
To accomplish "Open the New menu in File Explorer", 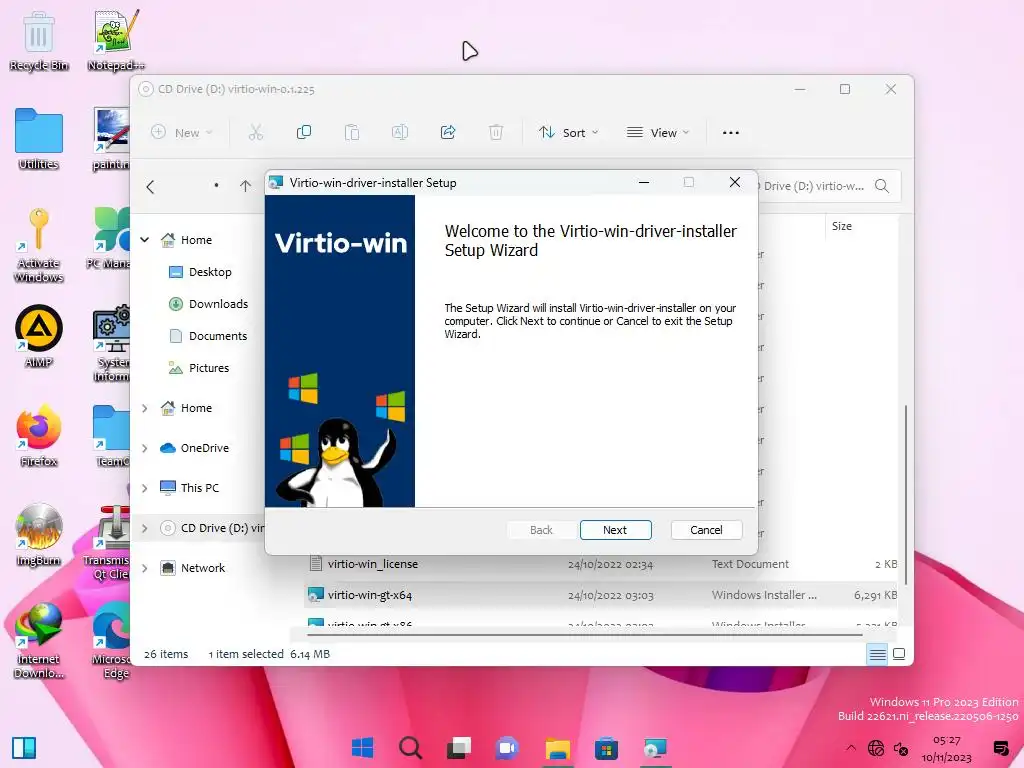I will point(182,133).
